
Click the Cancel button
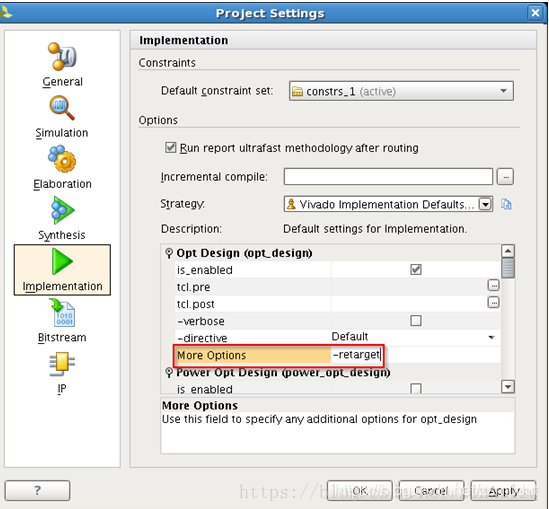click(431, 491)
